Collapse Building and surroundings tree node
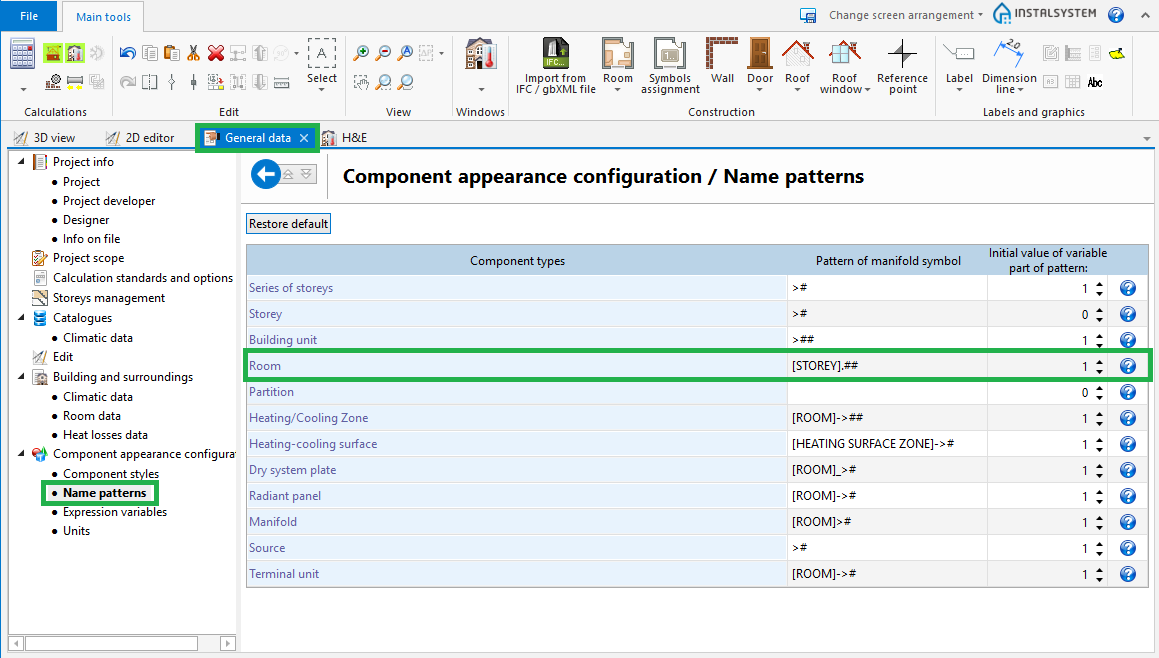This screenshot has width=1159, height=658. coord(22,377)
